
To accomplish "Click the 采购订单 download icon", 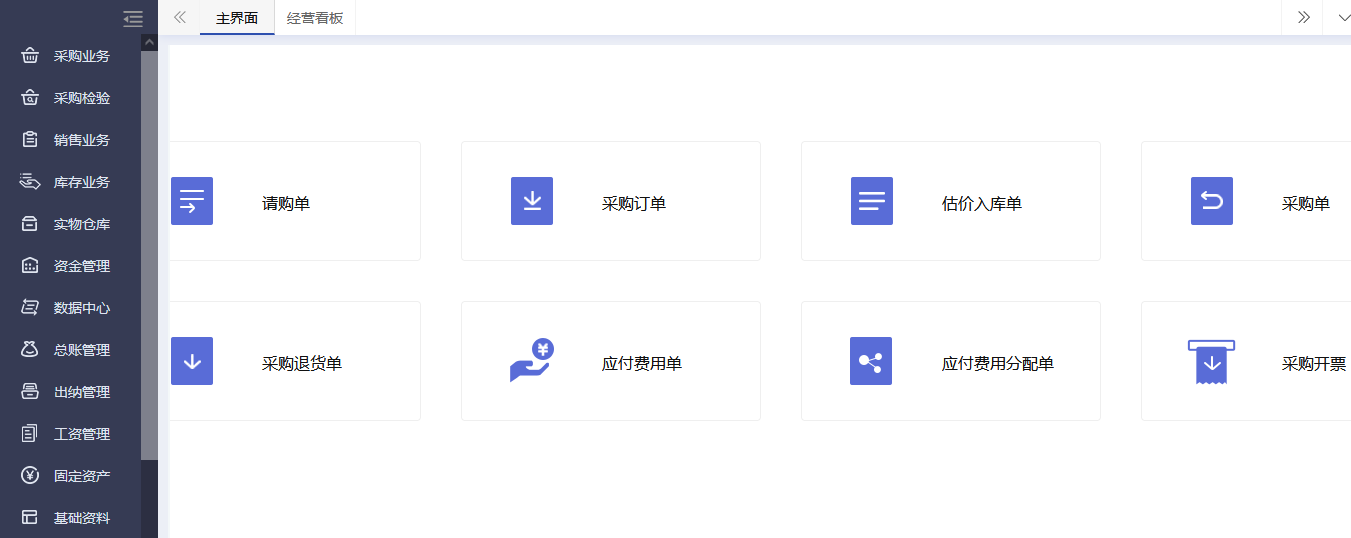I will (532, 201).
